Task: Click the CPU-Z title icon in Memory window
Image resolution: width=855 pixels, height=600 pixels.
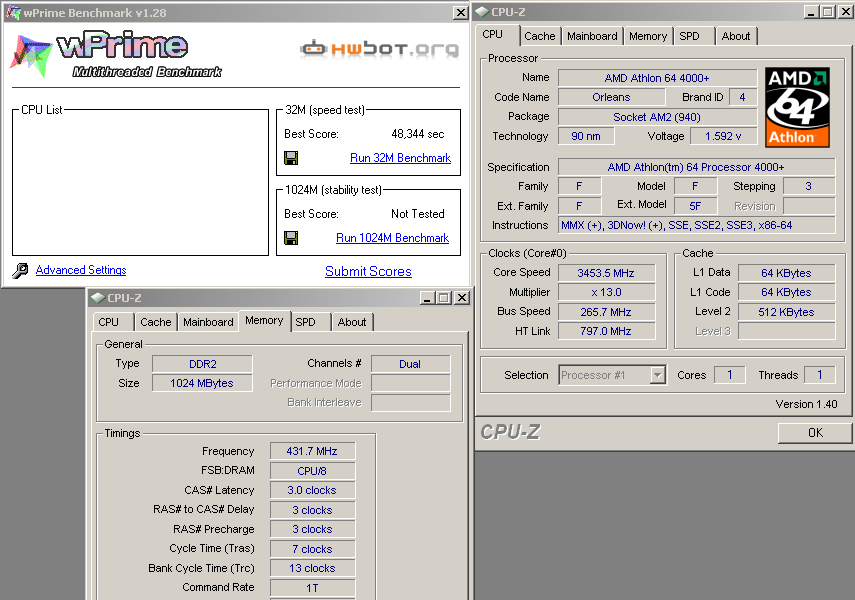Action: coord(98,298)
